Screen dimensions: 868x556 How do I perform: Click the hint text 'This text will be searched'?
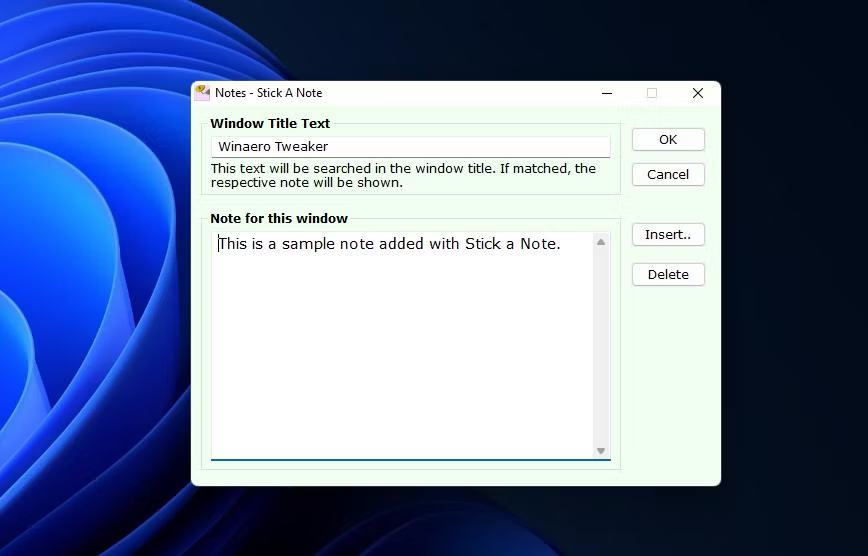(x=403, y=176)
